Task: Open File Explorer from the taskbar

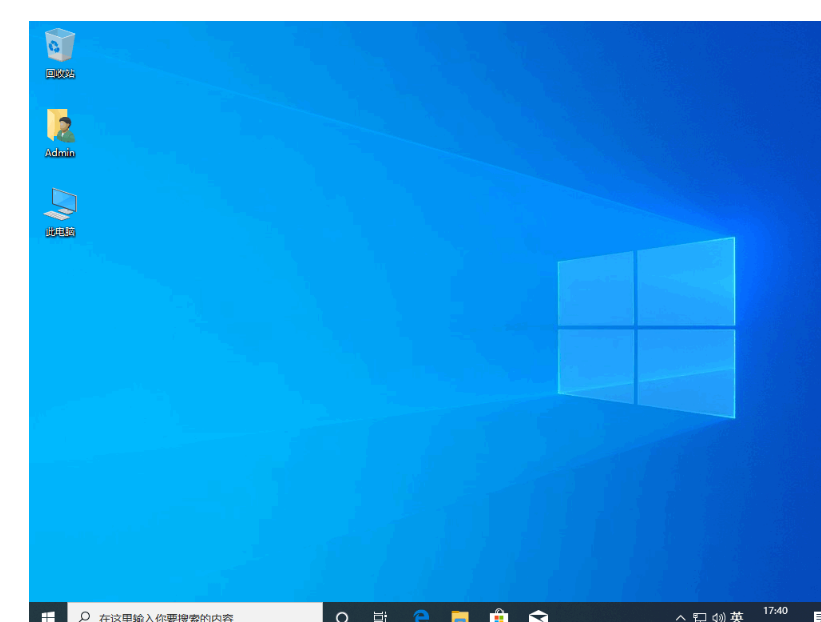Action: pyautogui.click(x=460, y=616)
